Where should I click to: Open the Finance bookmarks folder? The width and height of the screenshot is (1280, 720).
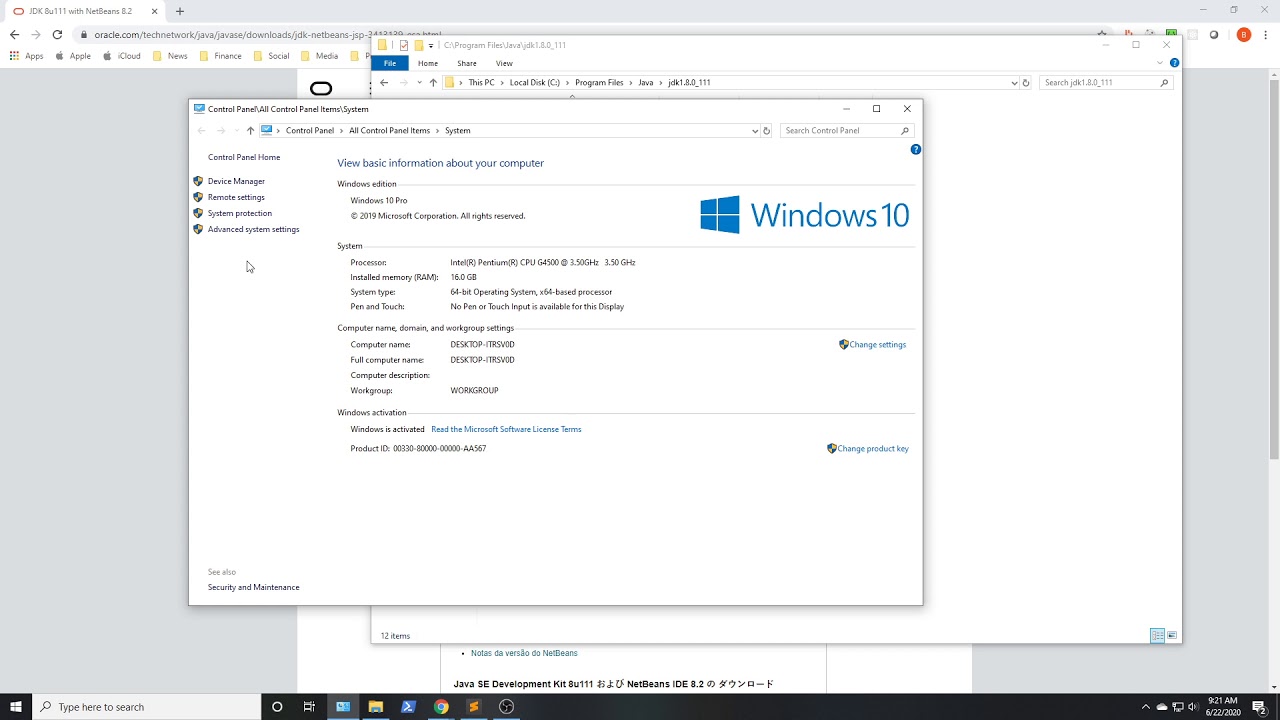click(x=221, y=56)
